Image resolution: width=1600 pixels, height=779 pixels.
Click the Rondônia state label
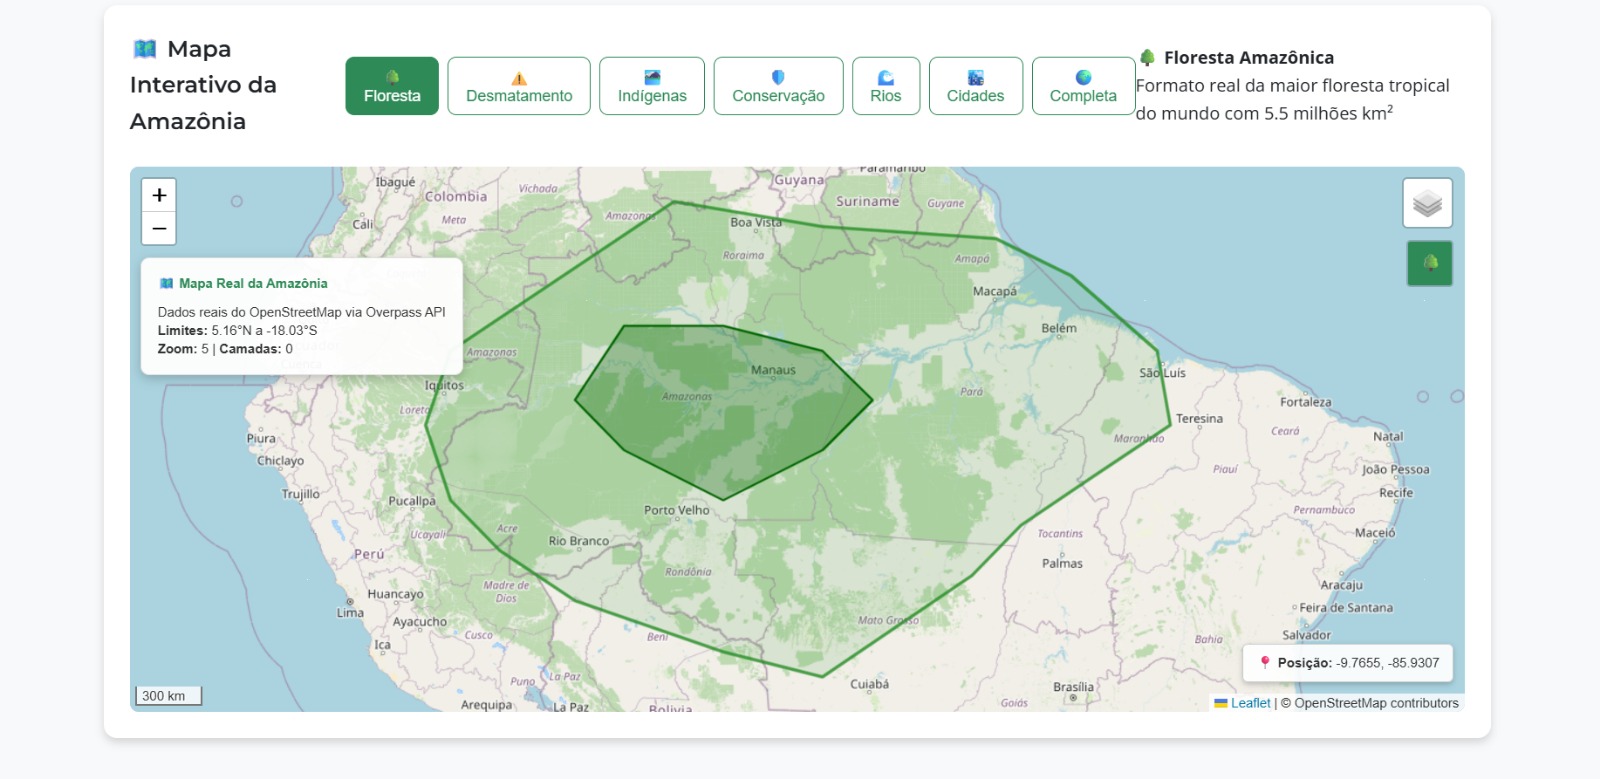[x=688, y=572]
